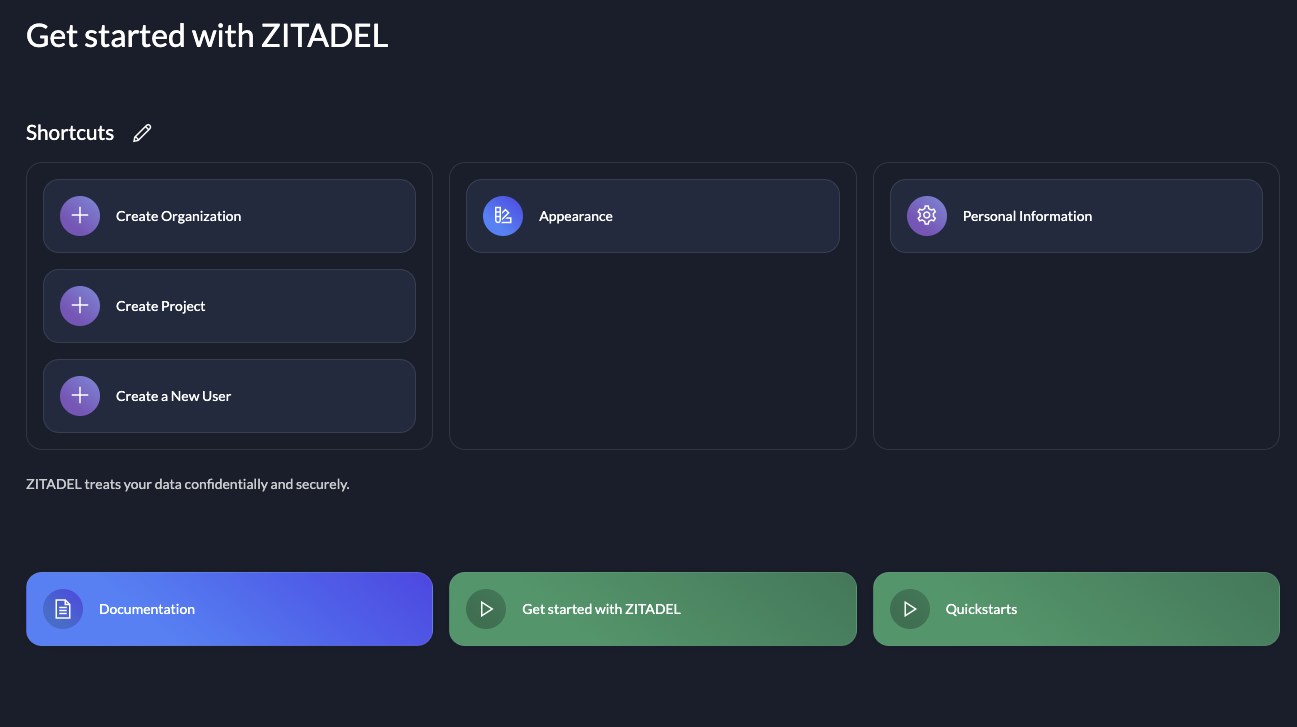
Task: Edit shortcuts using the pencil icon
Action: click(142, 132)
